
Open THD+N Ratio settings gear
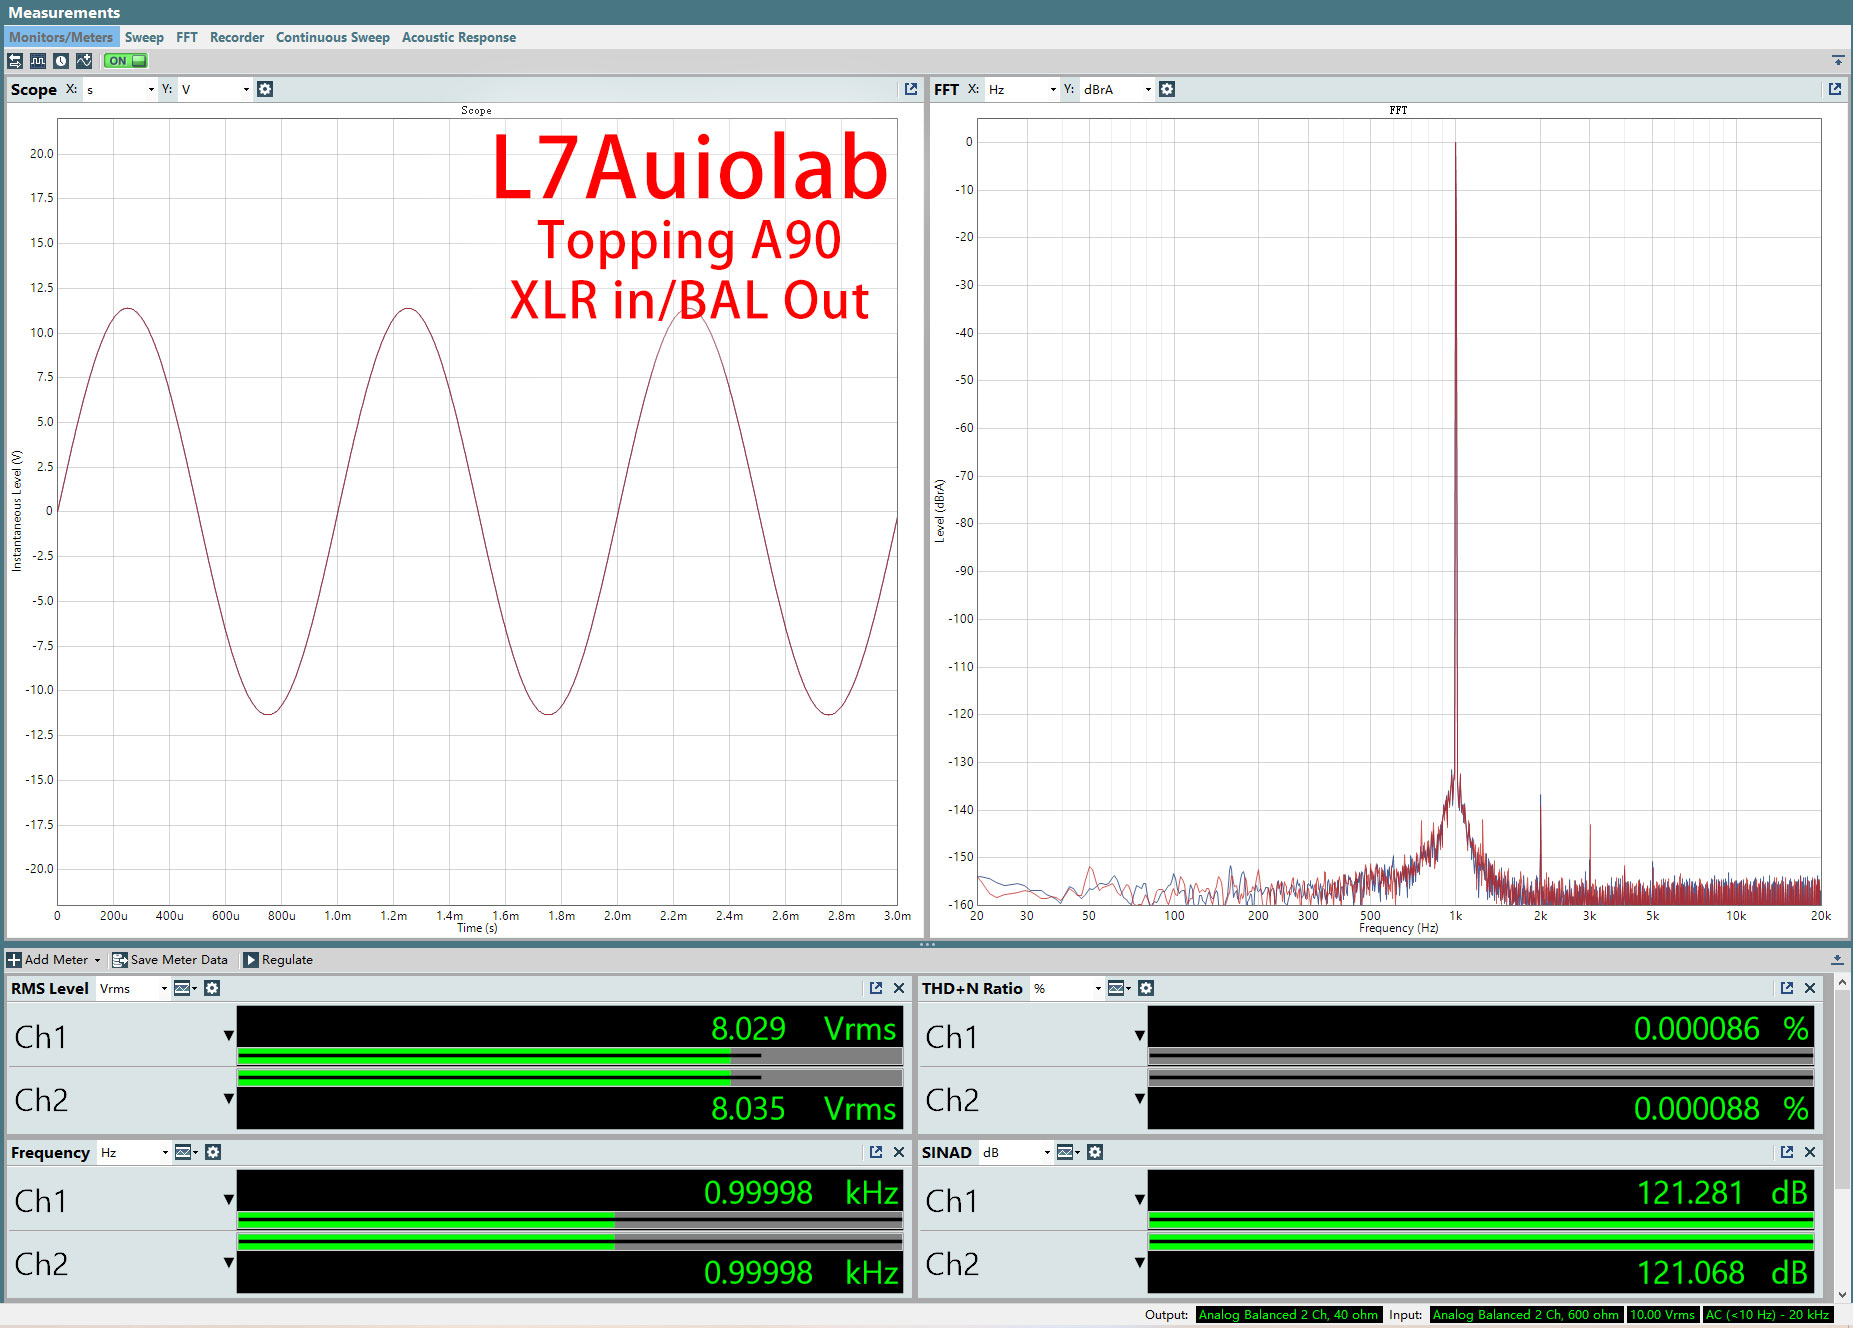[1146, 988]
